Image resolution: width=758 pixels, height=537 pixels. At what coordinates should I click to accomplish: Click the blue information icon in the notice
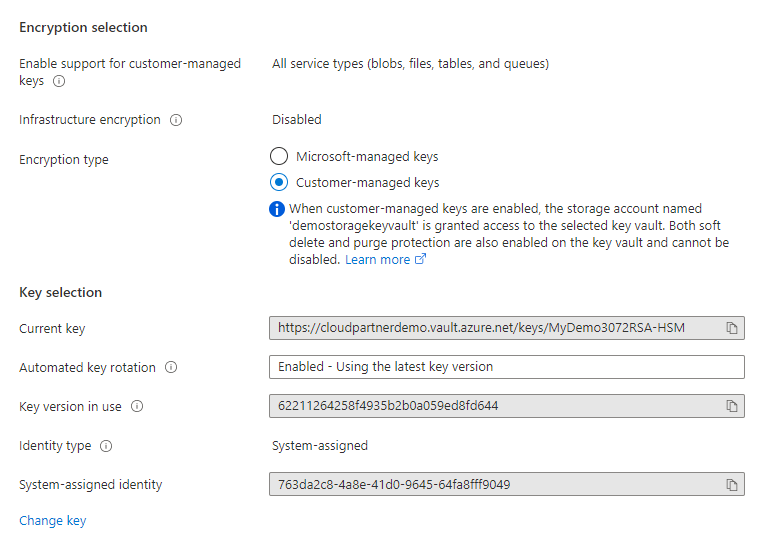point(278,210)
